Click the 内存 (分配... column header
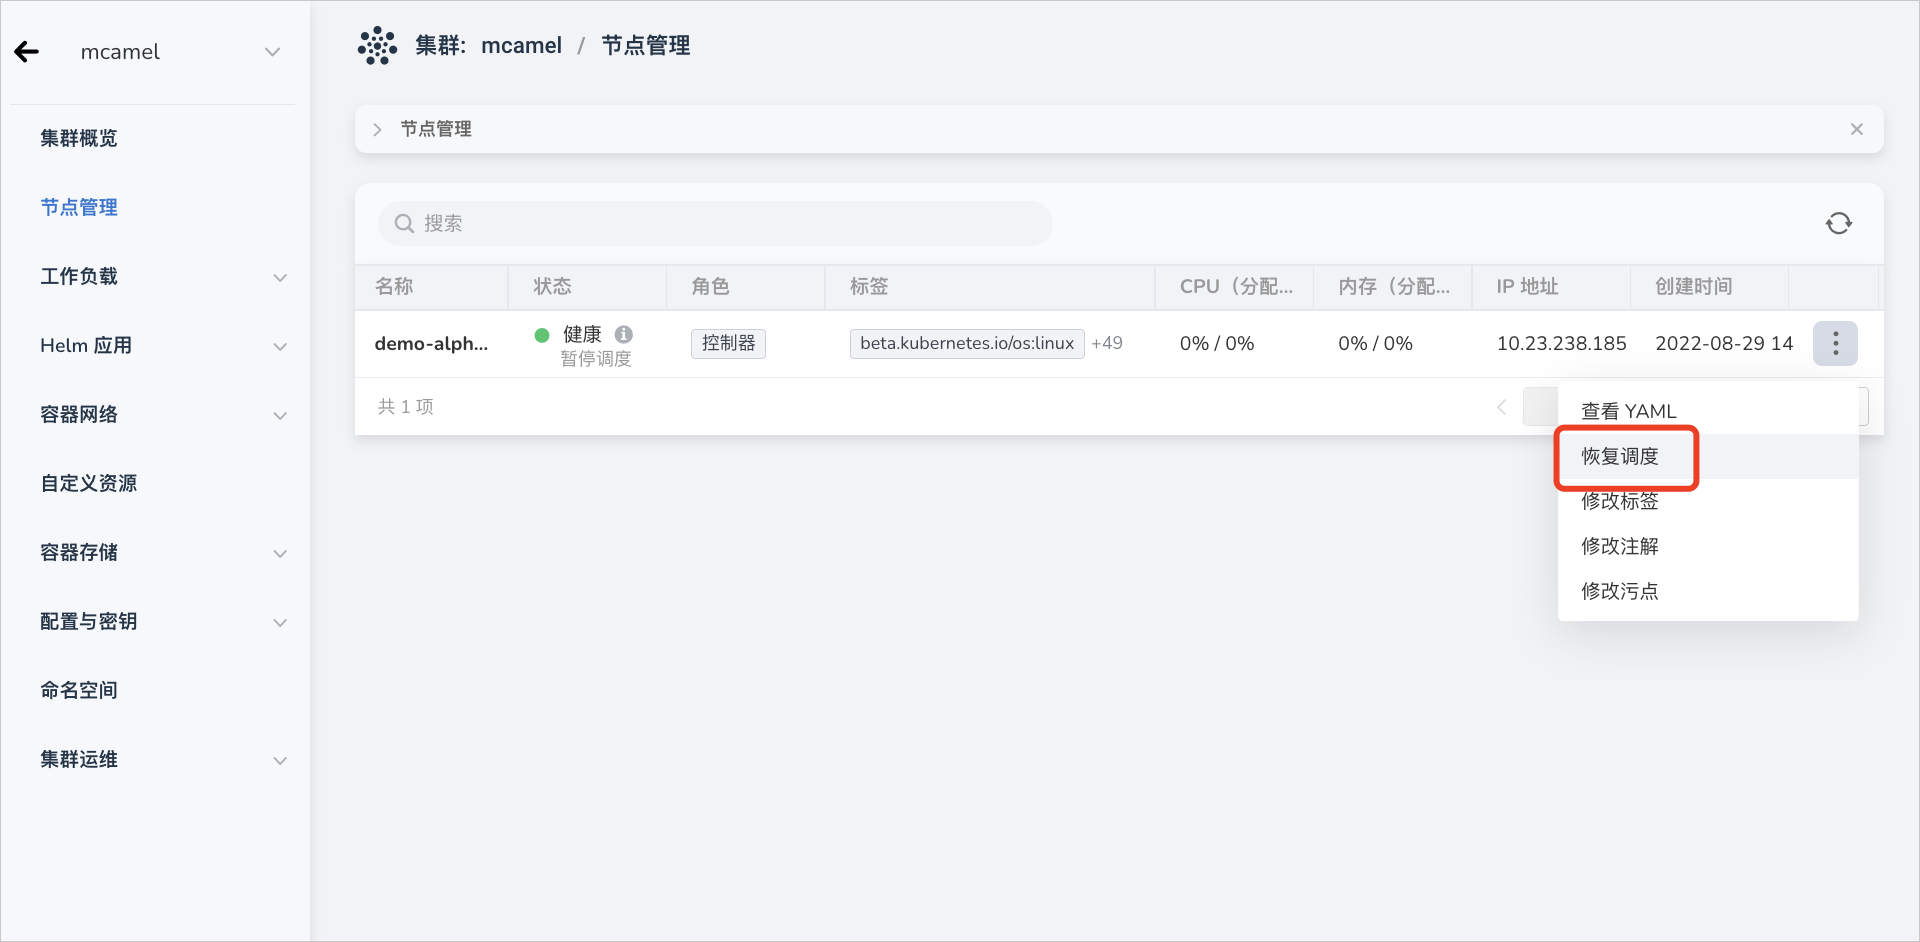1920x942 pixels. click(1394, 286)
